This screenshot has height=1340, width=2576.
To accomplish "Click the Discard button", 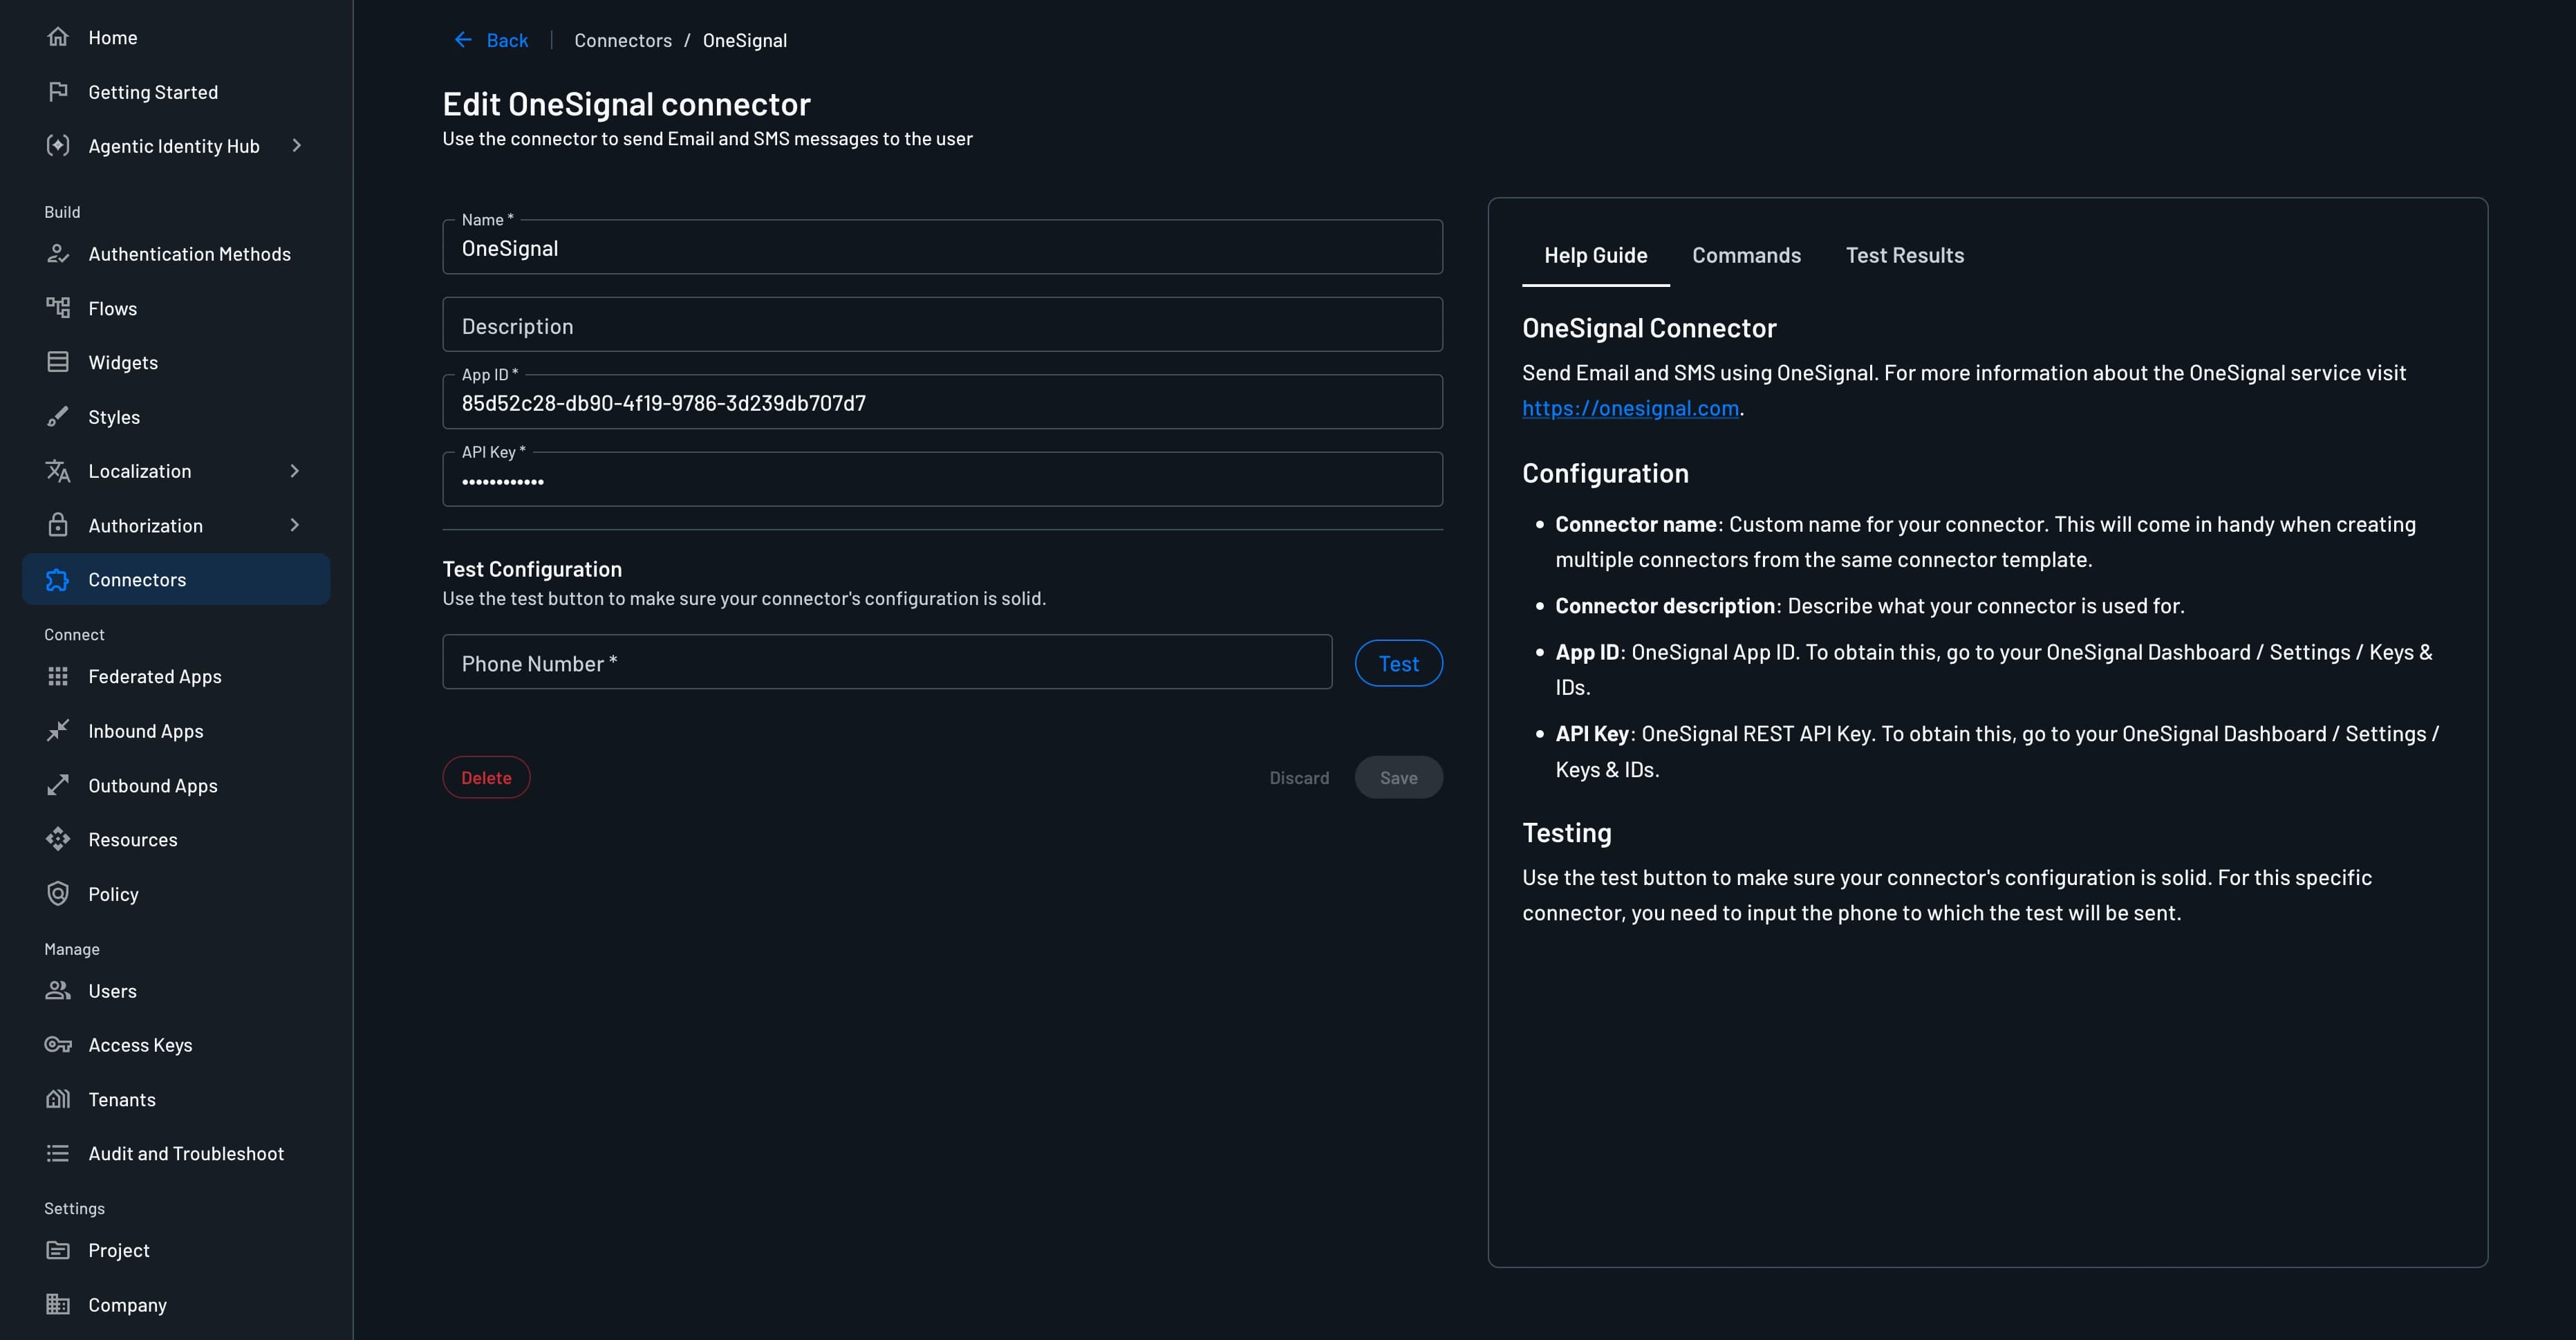I will tap(1299, 777).
